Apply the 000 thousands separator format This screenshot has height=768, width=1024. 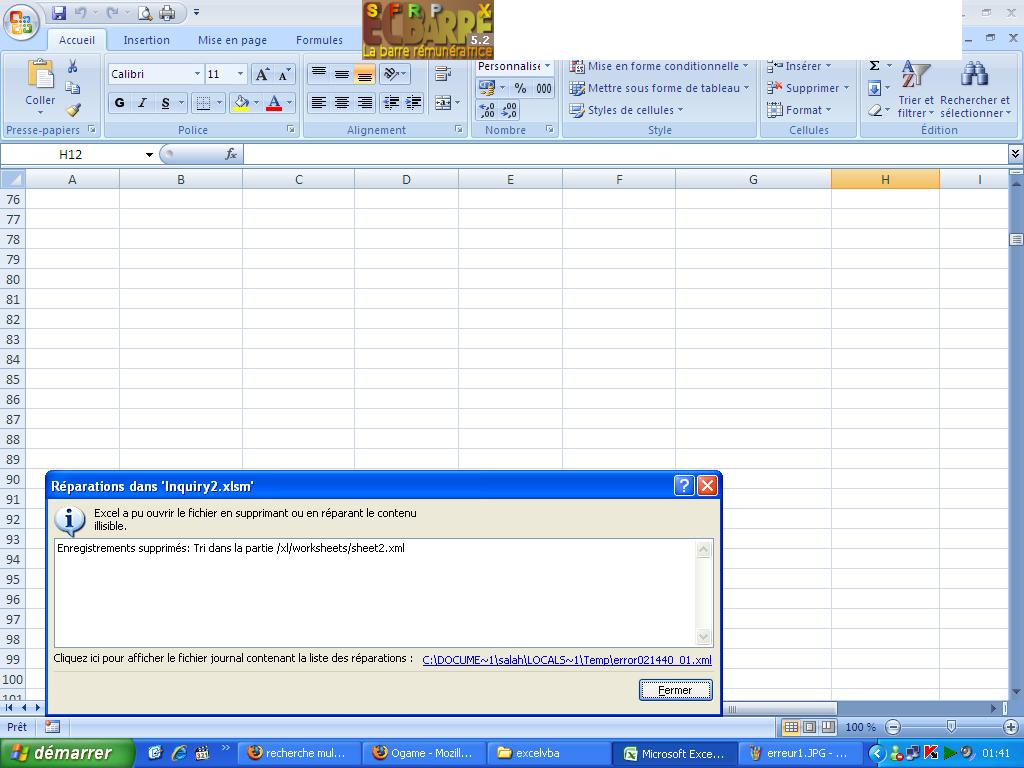coord(543,88)
